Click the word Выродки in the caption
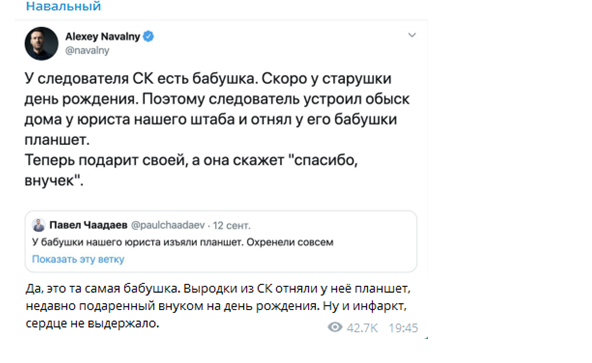Screen dimensions: 592x363 210,289
